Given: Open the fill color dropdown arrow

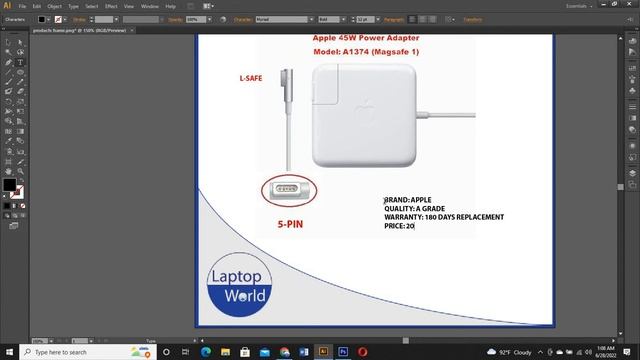Looking at the screenshot, I should [49, 19].
